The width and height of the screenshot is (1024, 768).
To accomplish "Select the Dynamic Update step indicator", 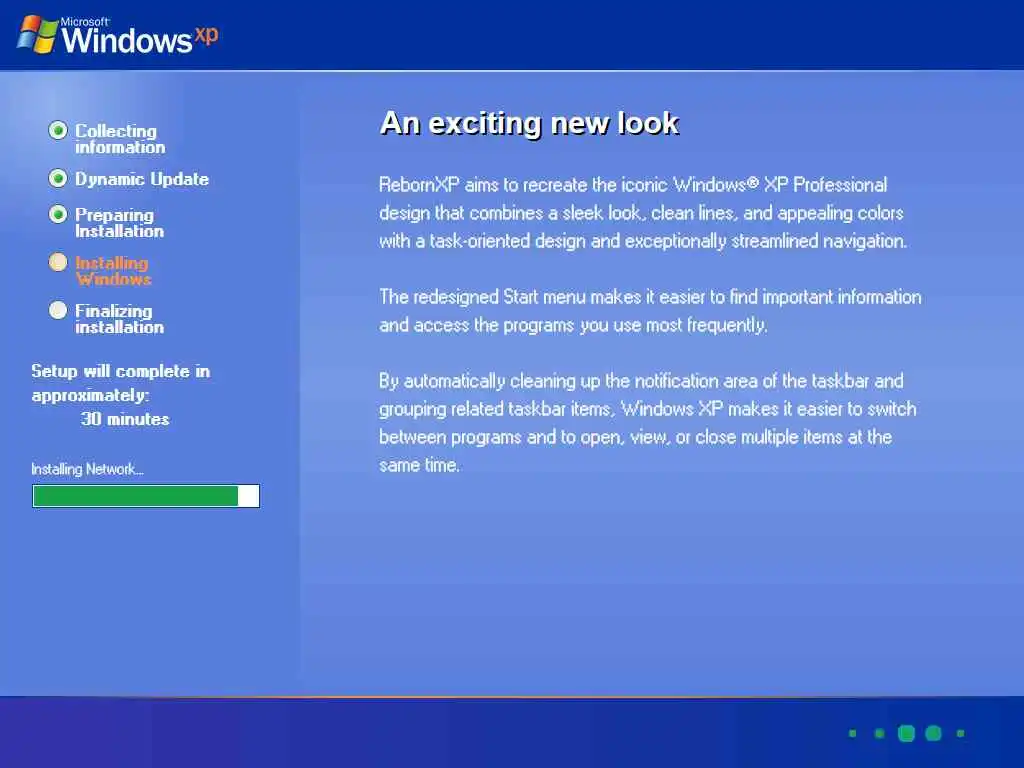I will [x=58, y=178].
